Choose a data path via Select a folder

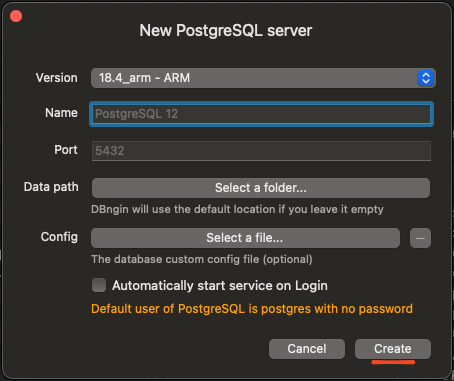[x=261, y=188]
